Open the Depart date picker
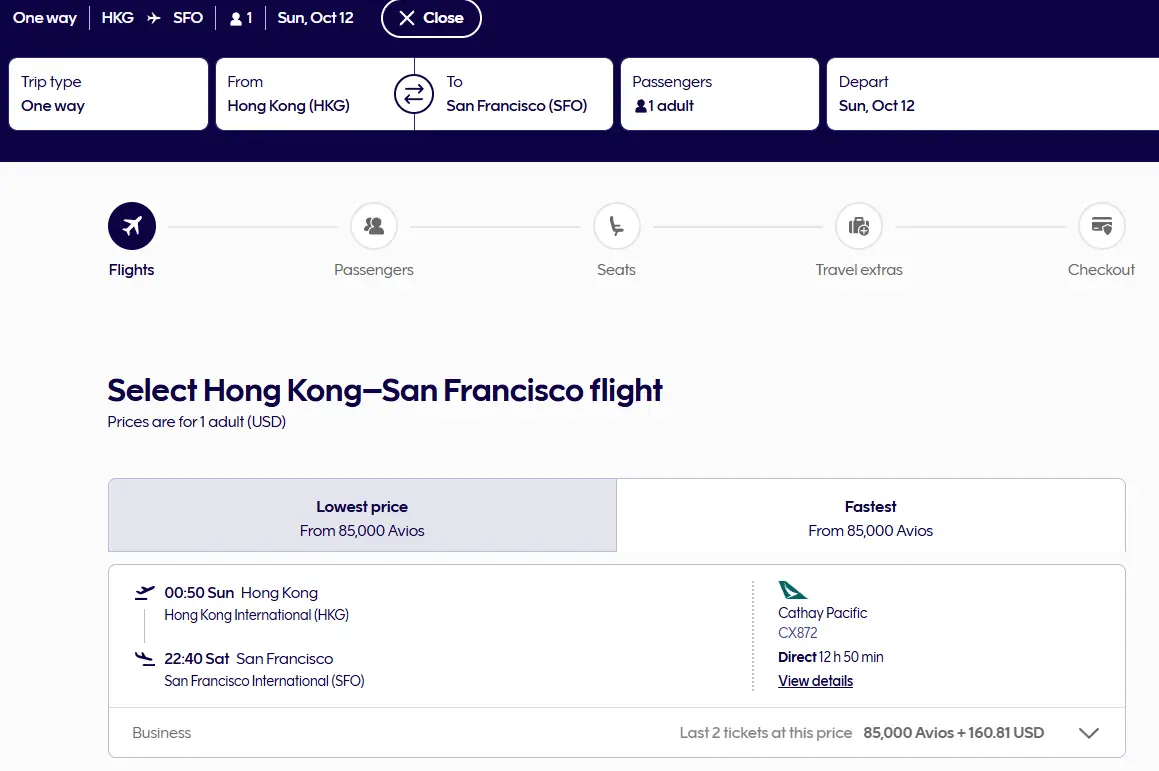Screen dimensions: 1159x771 coord(990,94)
